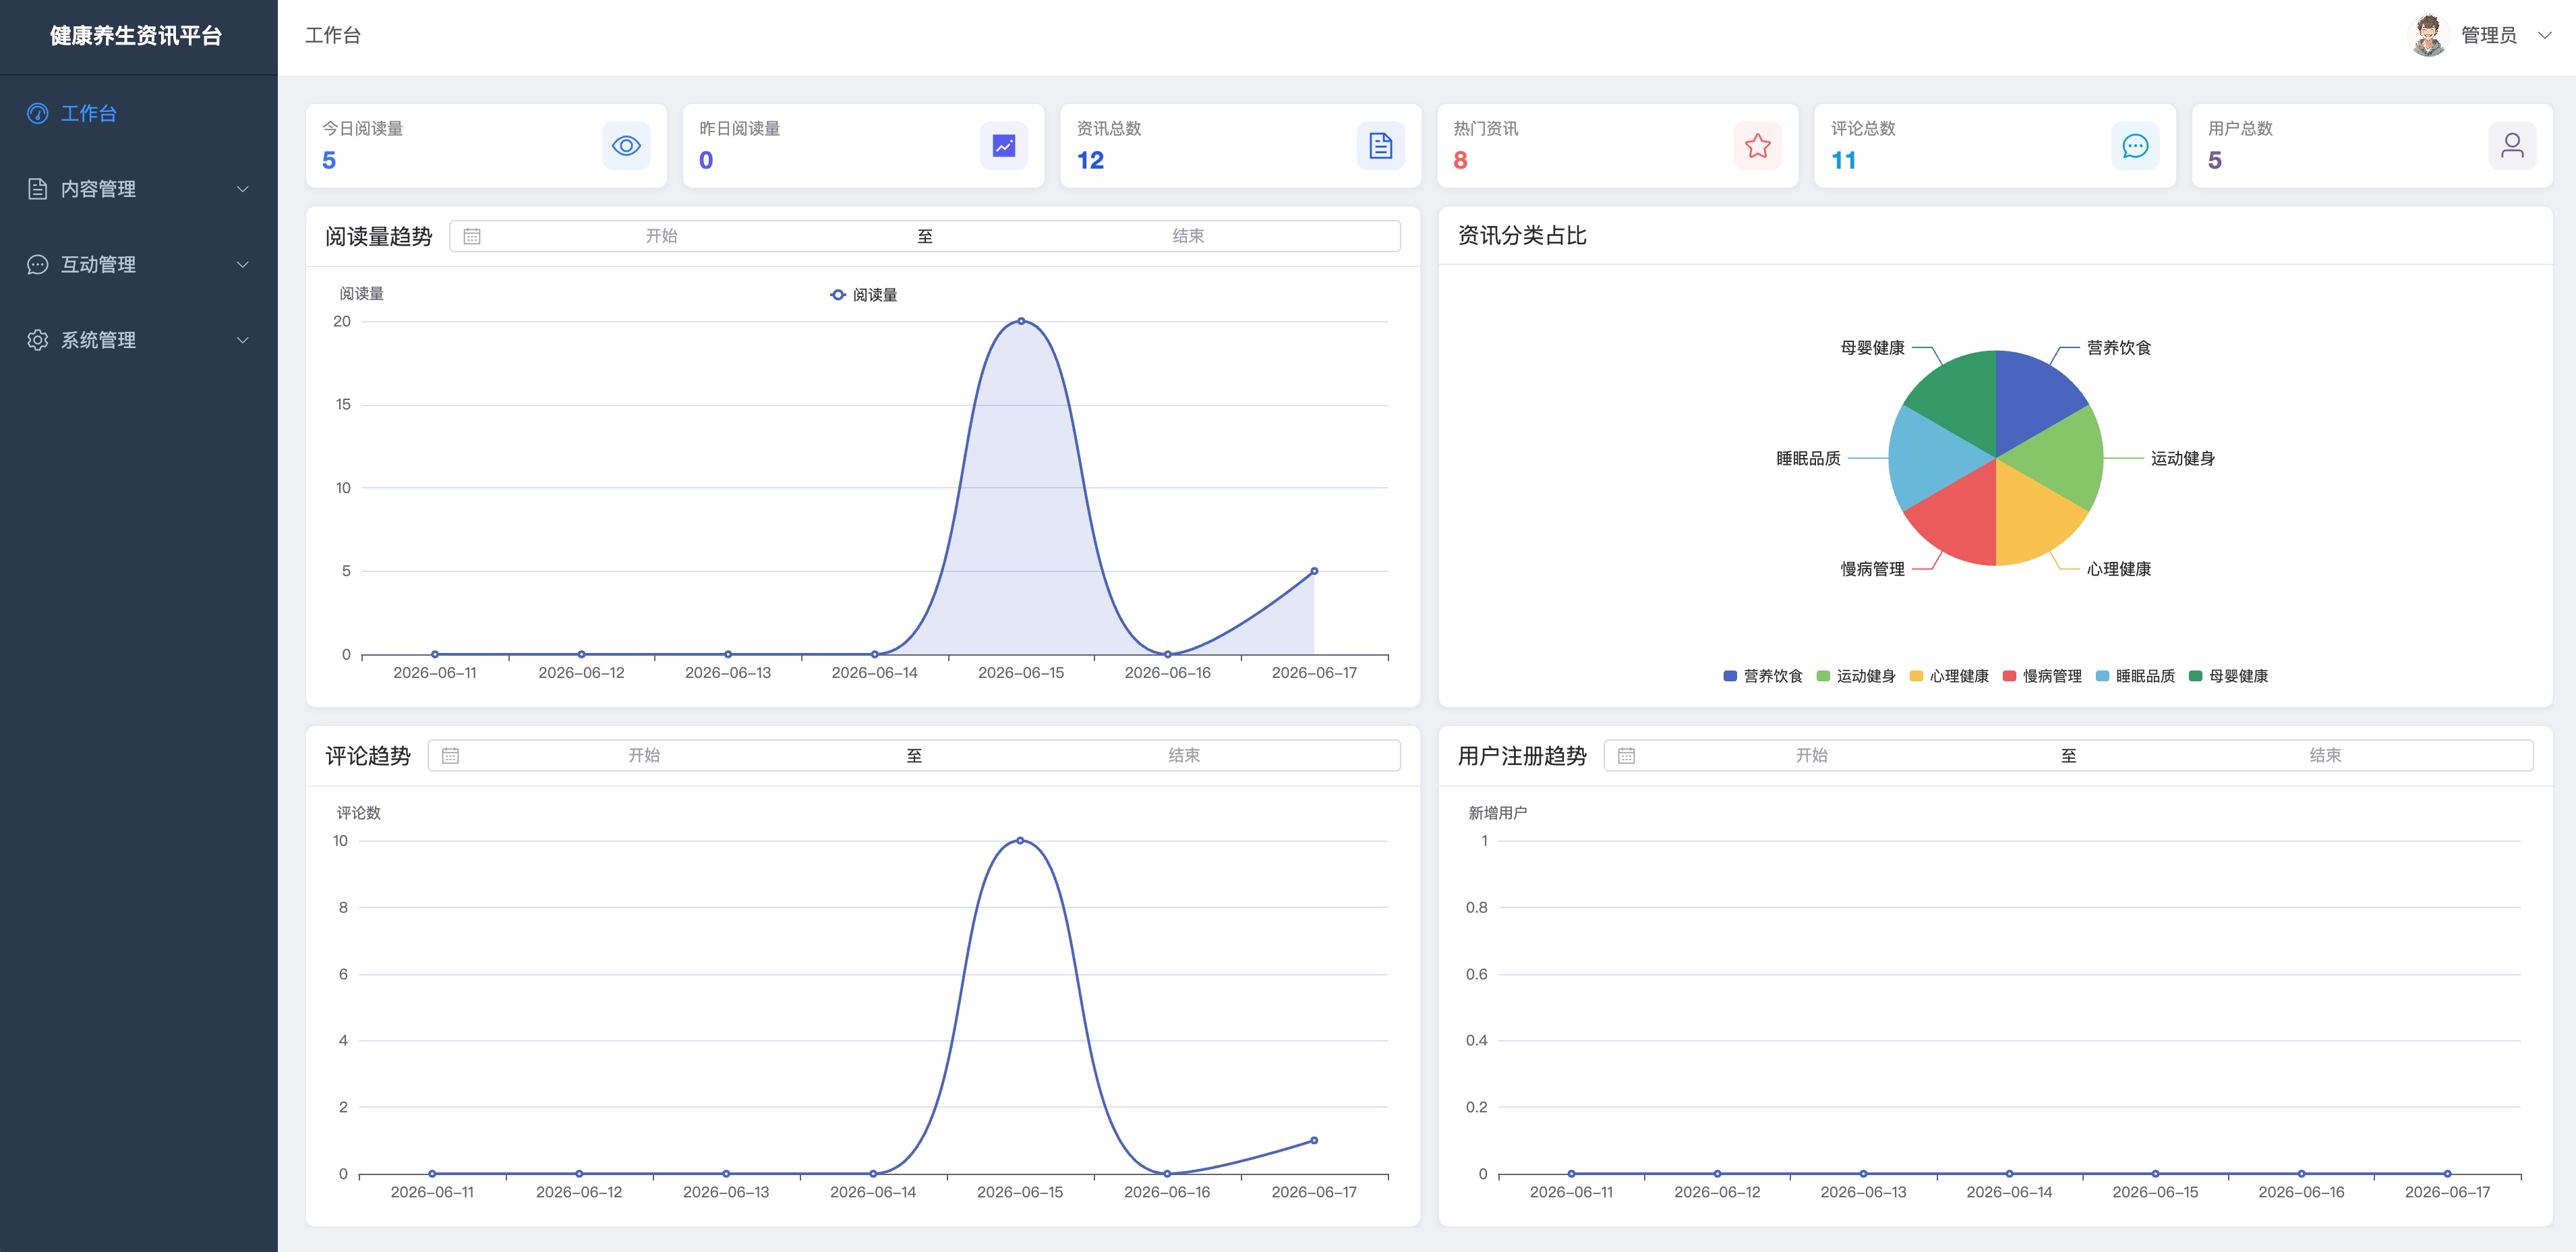Open 系统管理 in the sidebar menu
Screen dimensions: 2576x1252
139,340
